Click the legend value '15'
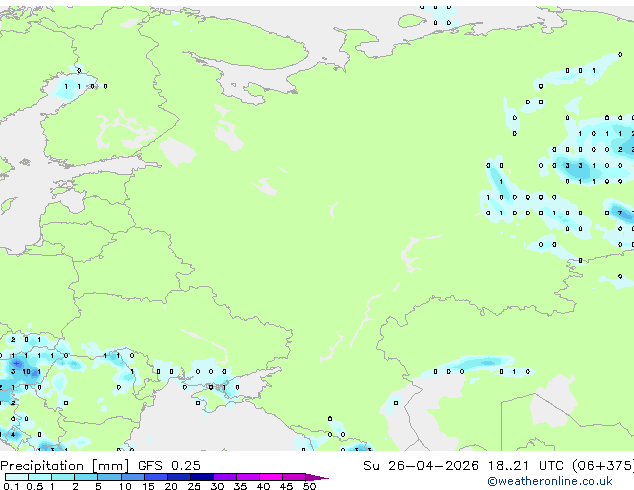 point(148,486)
